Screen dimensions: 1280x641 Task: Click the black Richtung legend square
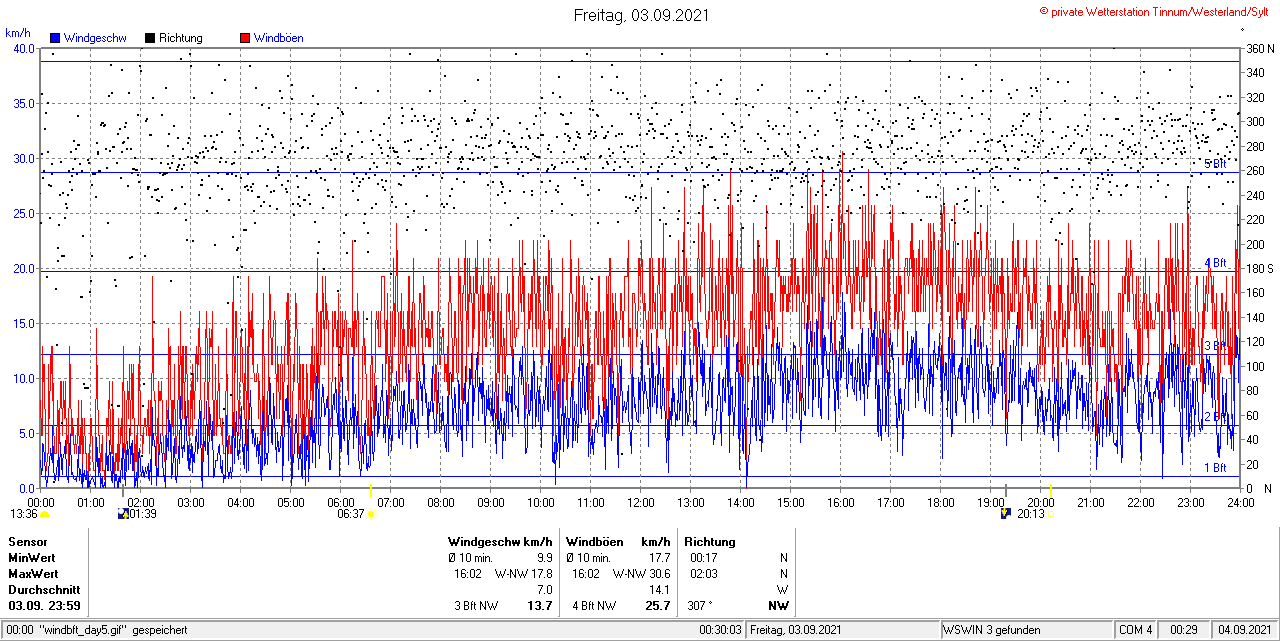(150, 38)
